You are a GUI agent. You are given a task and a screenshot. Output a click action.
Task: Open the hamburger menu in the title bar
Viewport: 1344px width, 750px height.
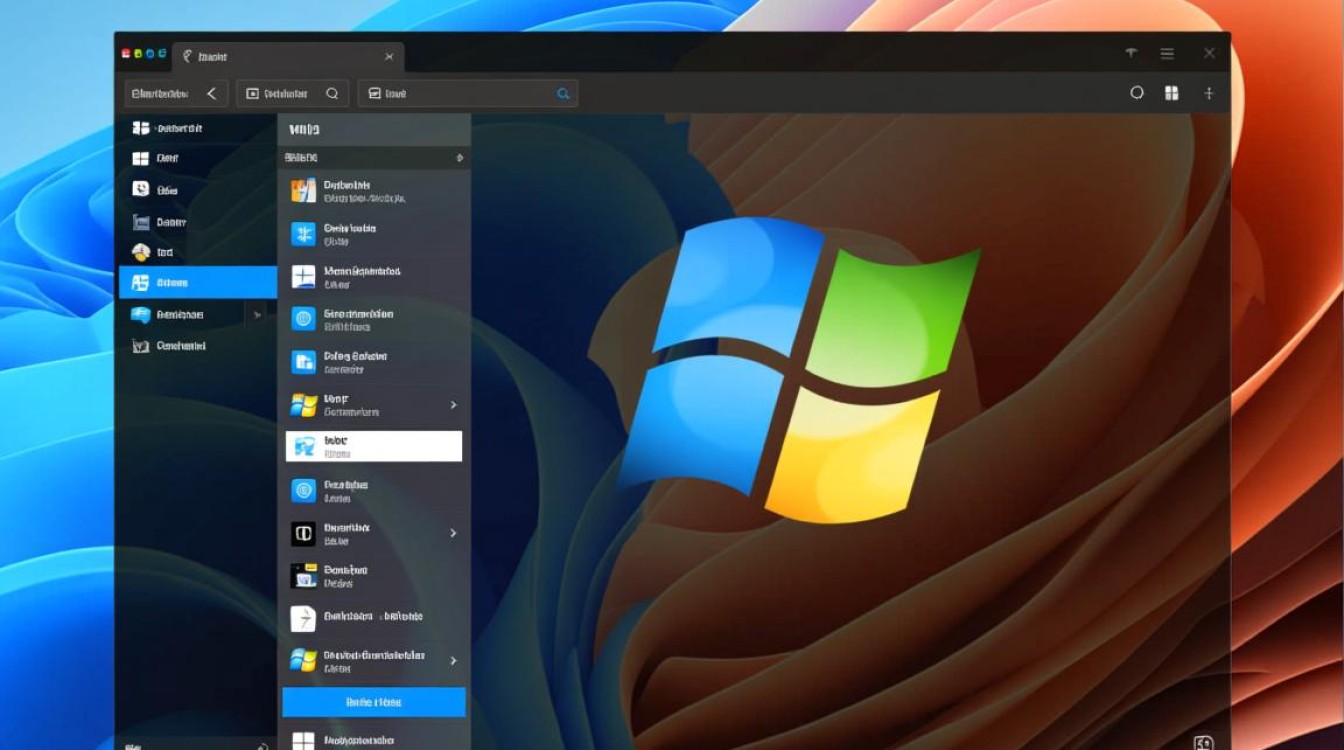pos(1167,54)
